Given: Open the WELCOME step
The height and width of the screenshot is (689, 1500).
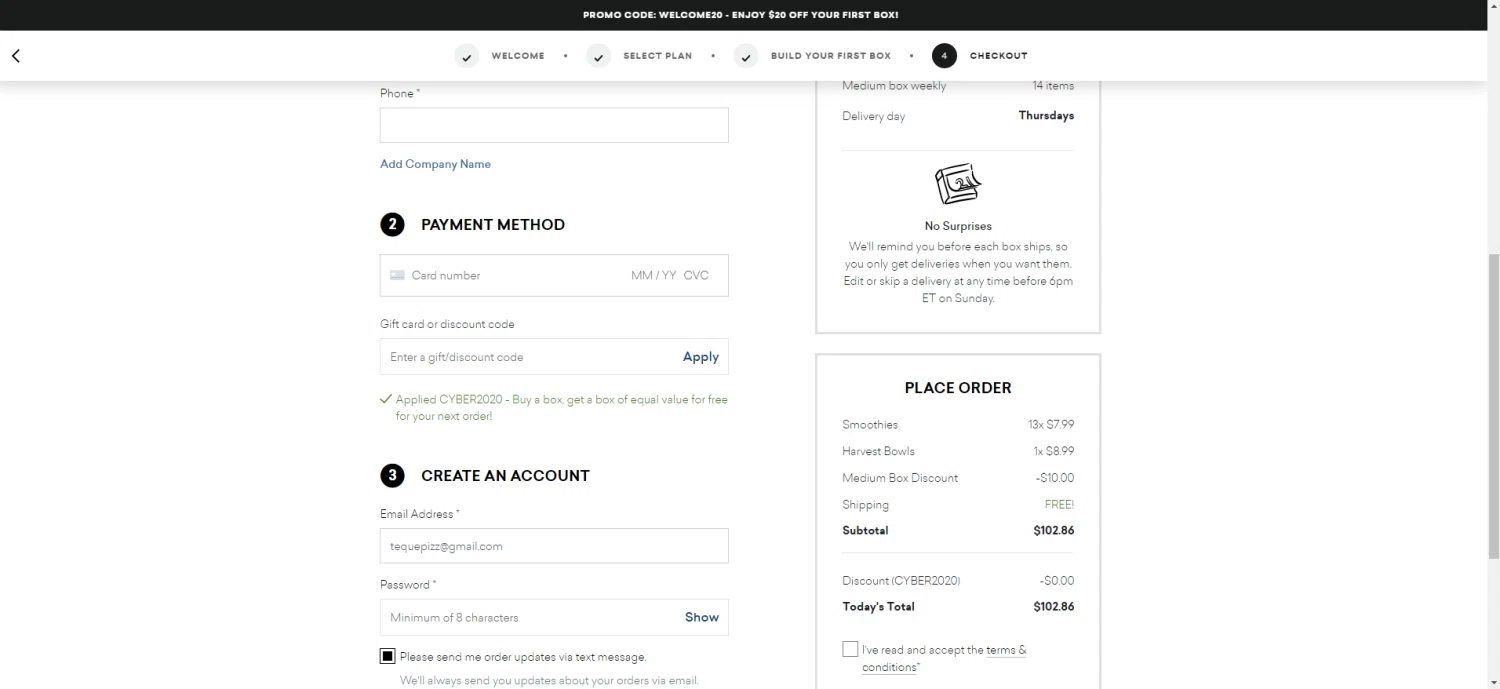Looking at the screenshot, I should [518, 56].
